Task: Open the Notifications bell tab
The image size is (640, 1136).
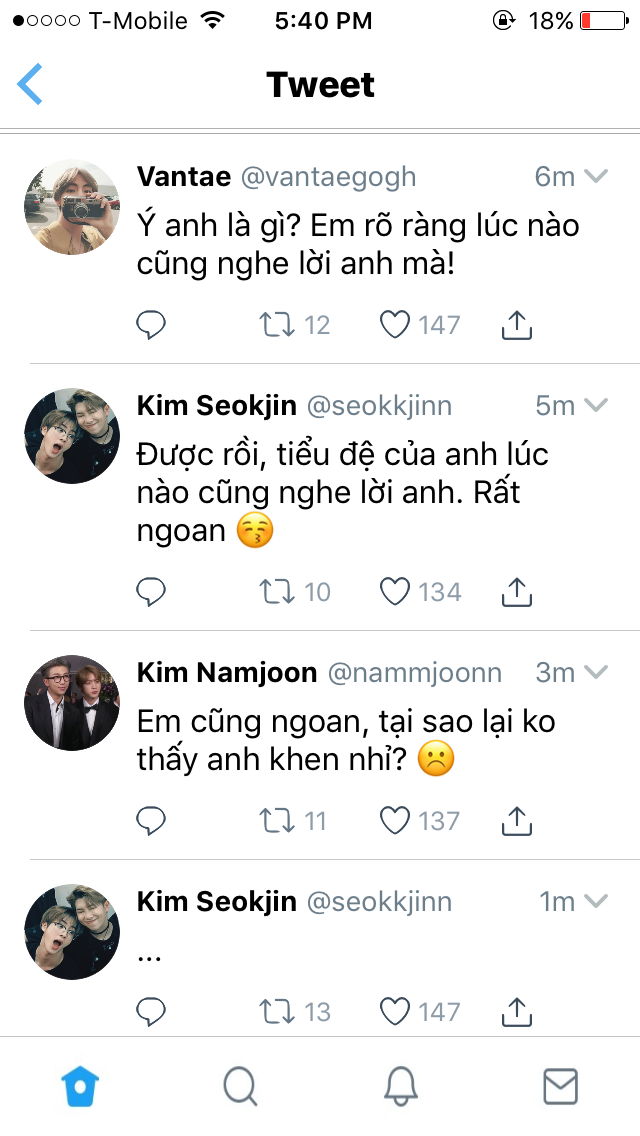Action: tap(401, 1086)
